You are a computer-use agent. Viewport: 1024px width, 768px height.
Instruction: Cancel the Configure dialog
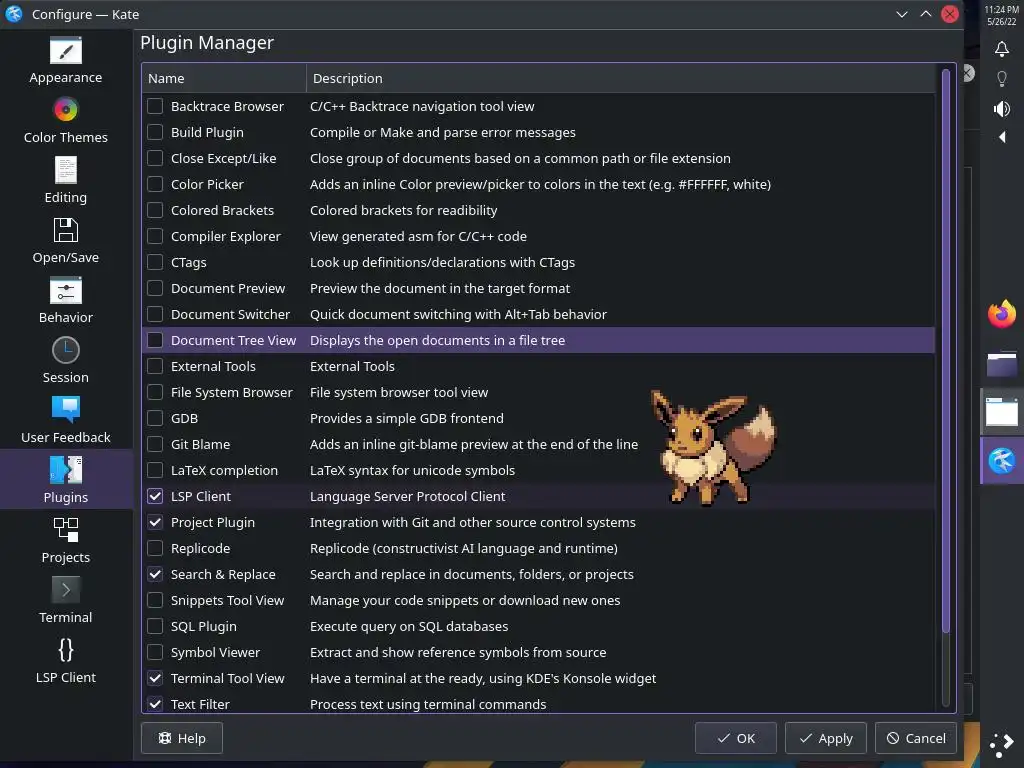click(916, 738)
